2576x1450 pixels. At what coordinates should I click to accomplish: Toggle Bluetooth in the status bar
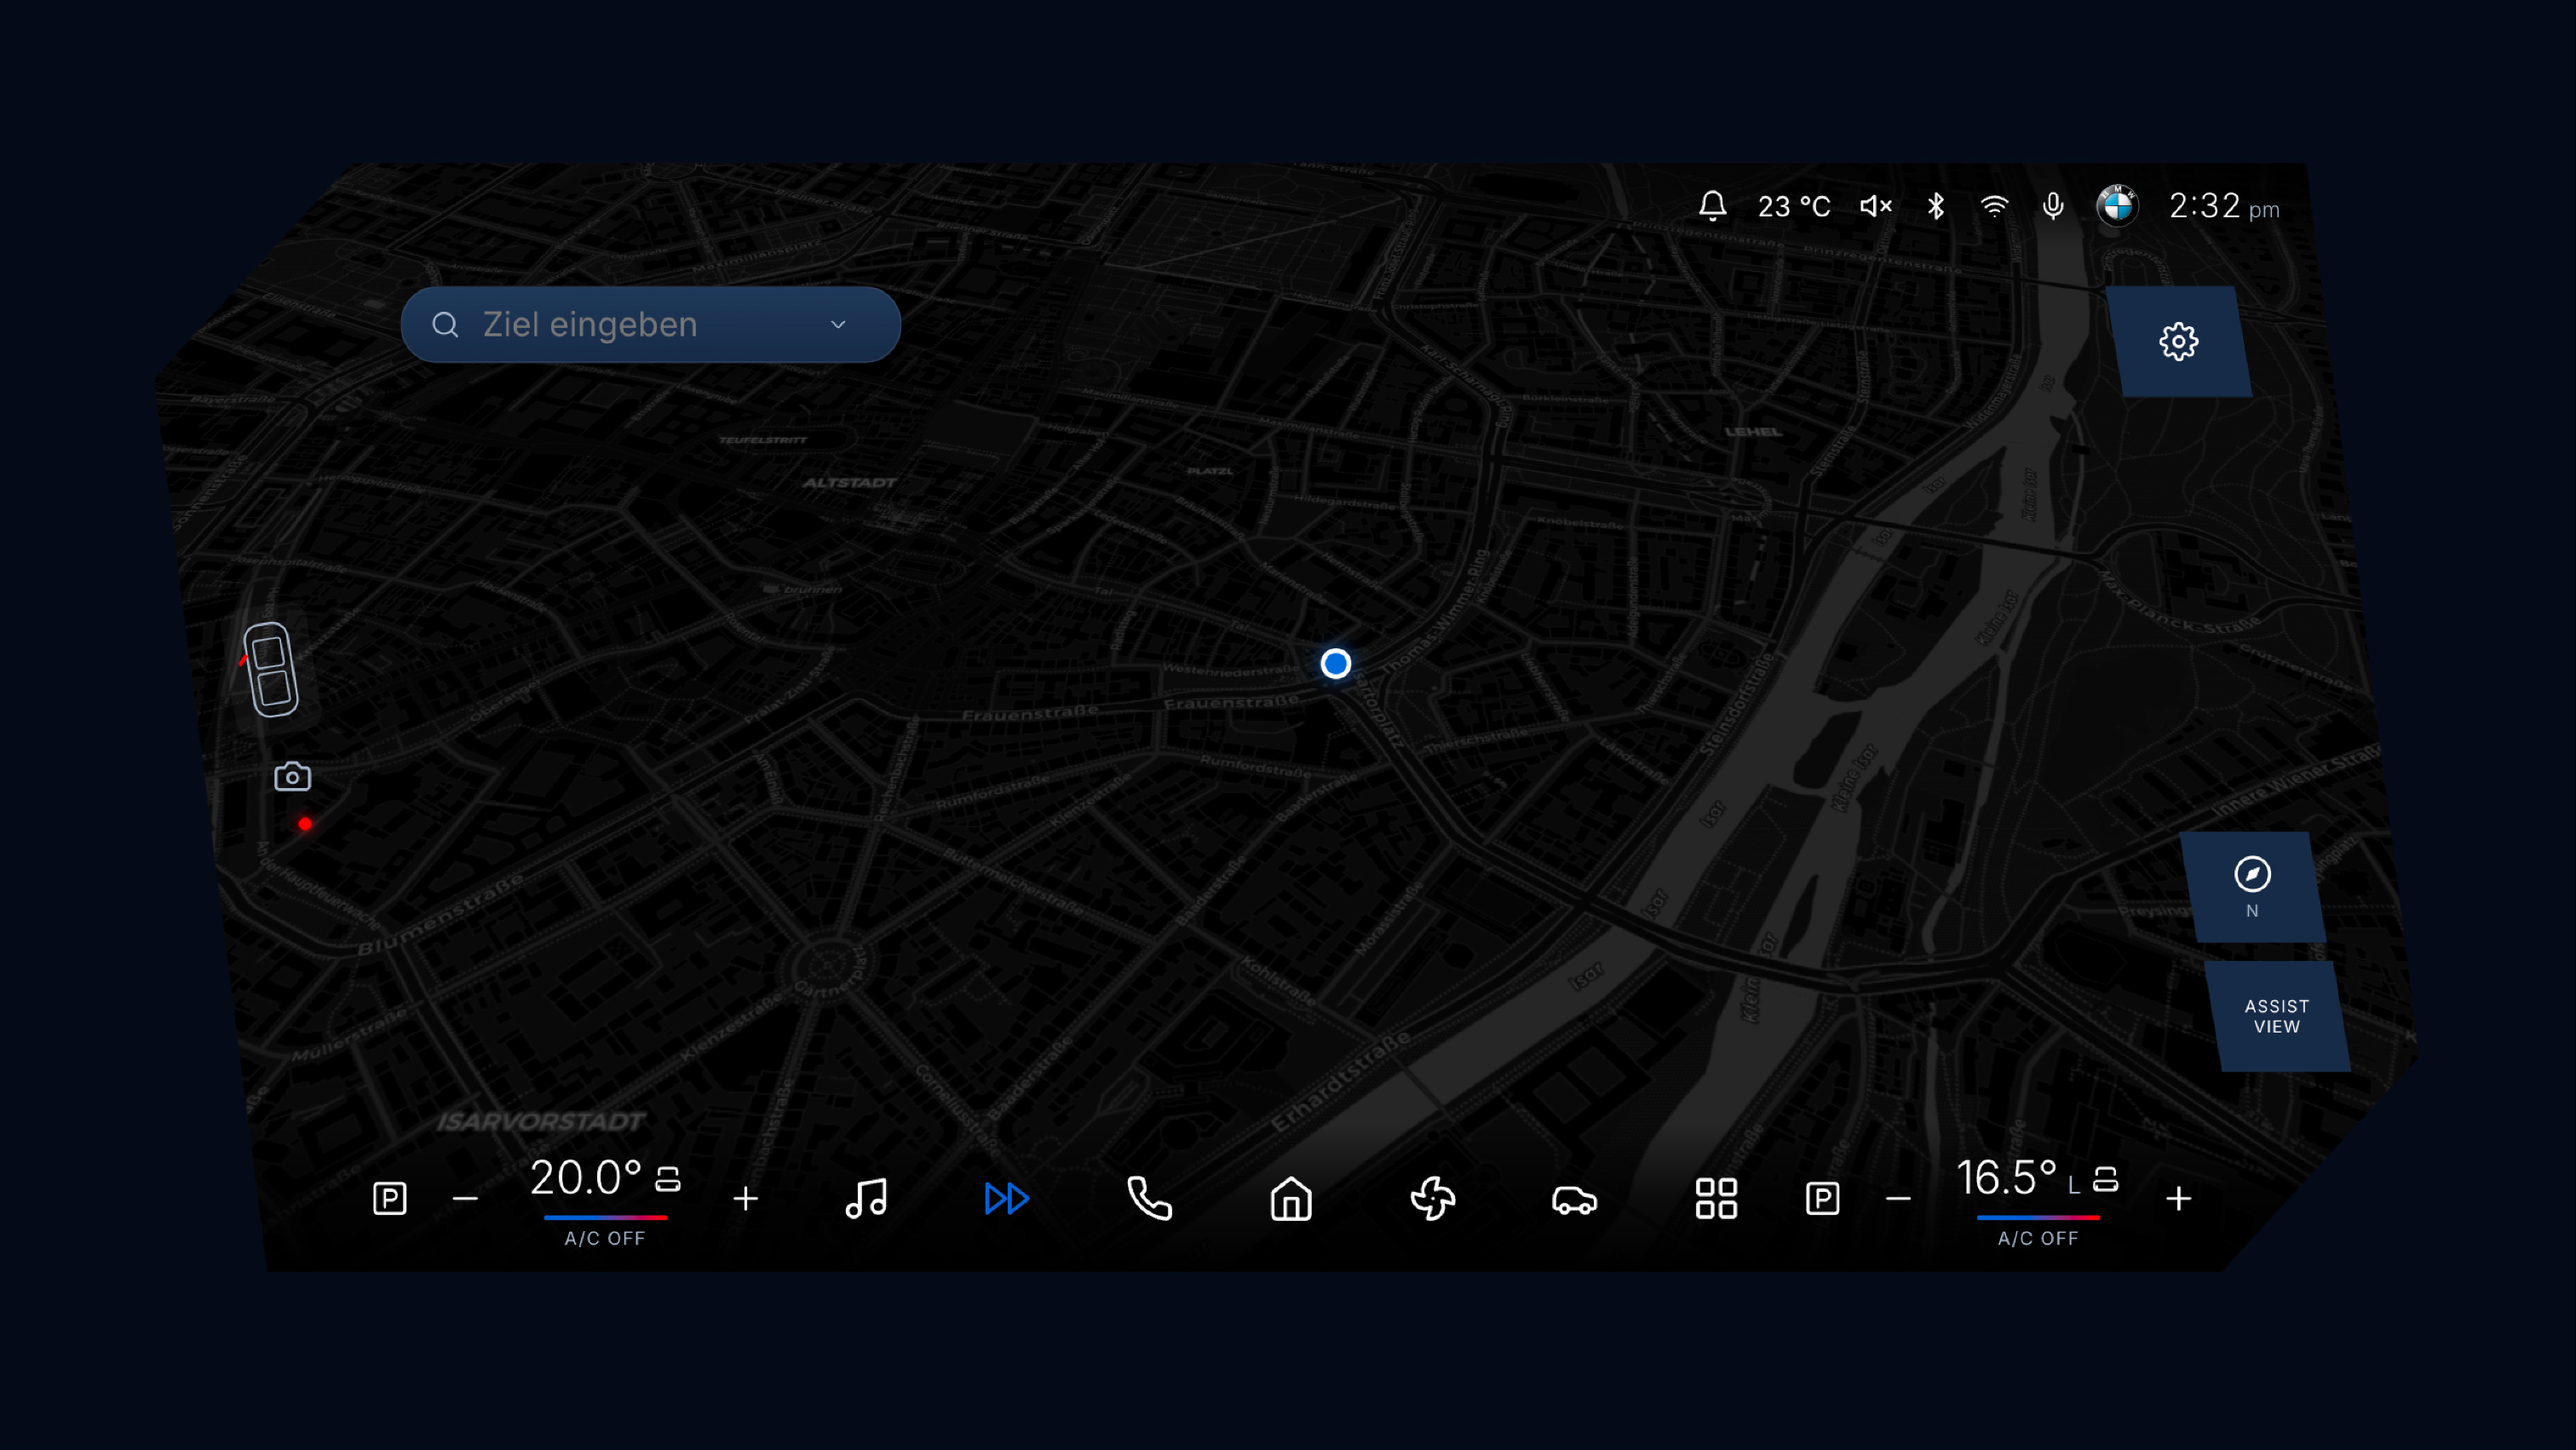(x=1936, y=206)
